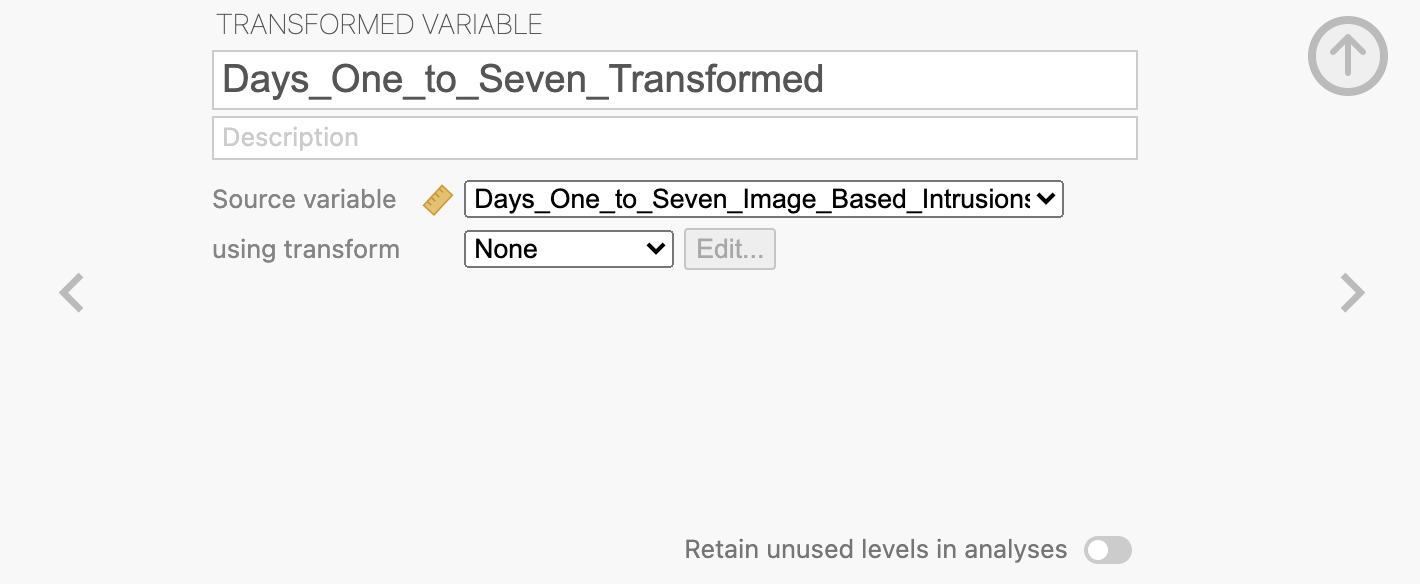The width and height of the screenshot is (1420, 584).
Task: Click the upward arrow circle to hide editor
Action: click(1348, 56)
